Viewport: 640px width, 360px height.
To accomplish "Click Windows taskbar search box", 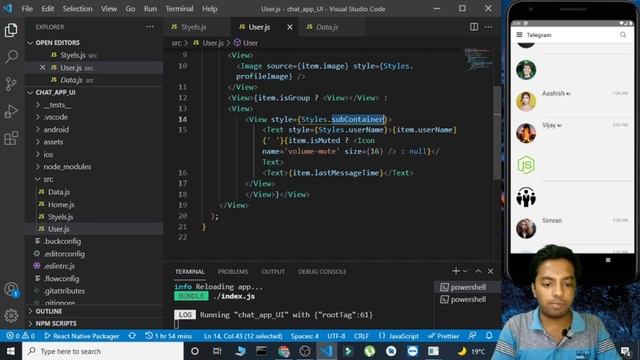I will tap(103, 351).
